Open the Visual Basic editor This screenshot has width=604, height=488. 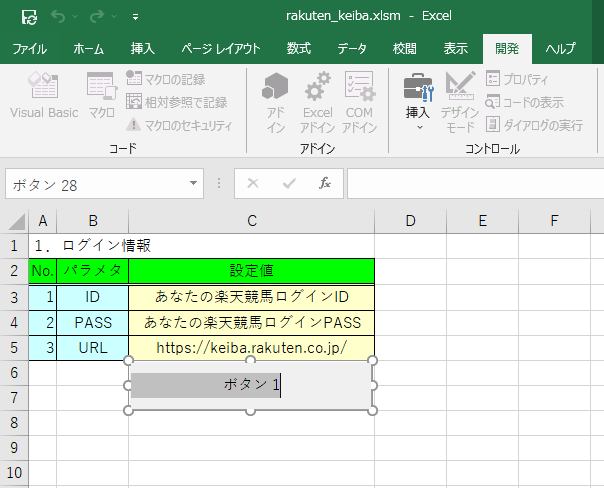point(44,96)
